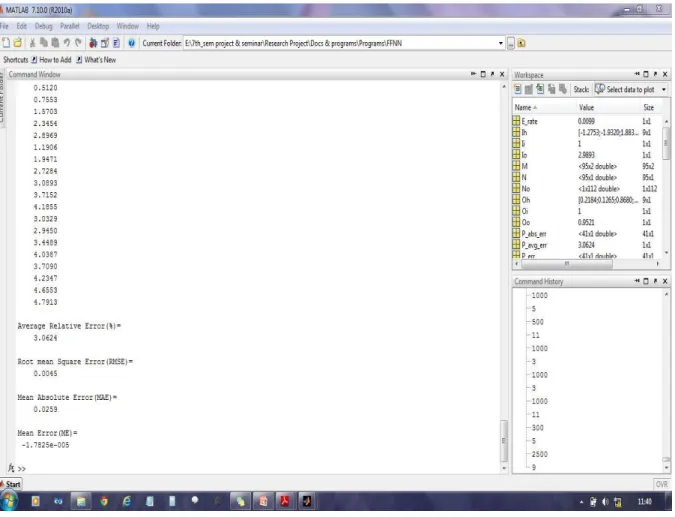Select 500 entry in Command History
Image resolution: width=675 pixels, height=517 pixels.
click(x=538, y=322)
